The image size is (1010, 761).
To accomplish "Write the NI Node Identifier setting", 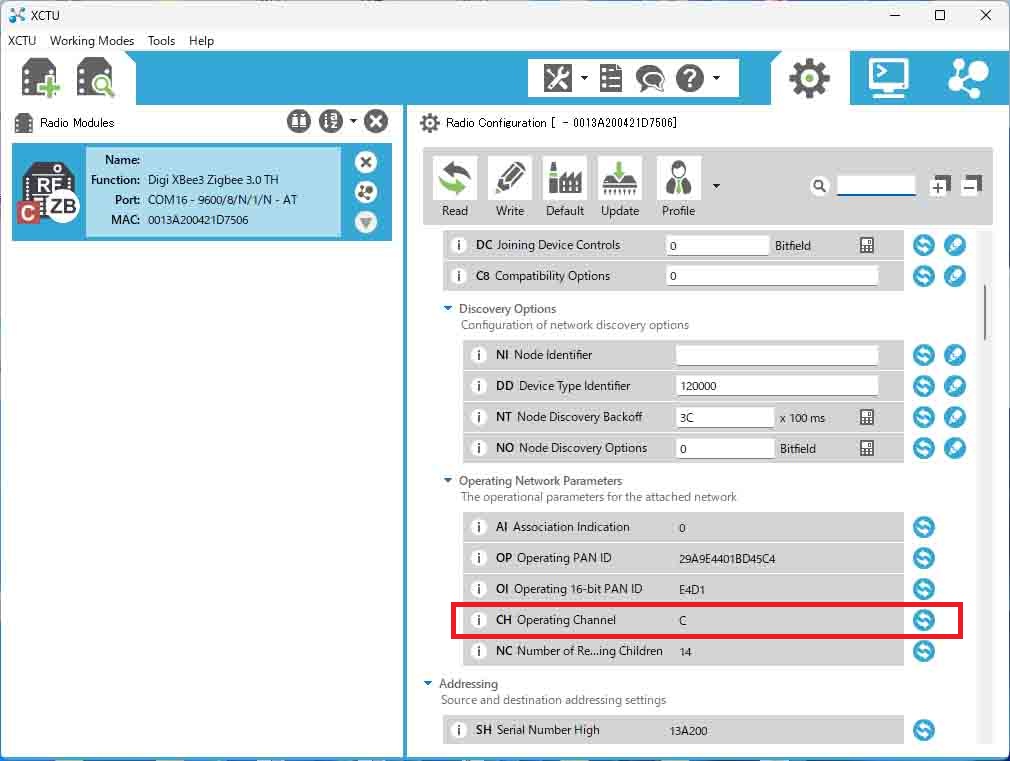I will click(955, 355).
